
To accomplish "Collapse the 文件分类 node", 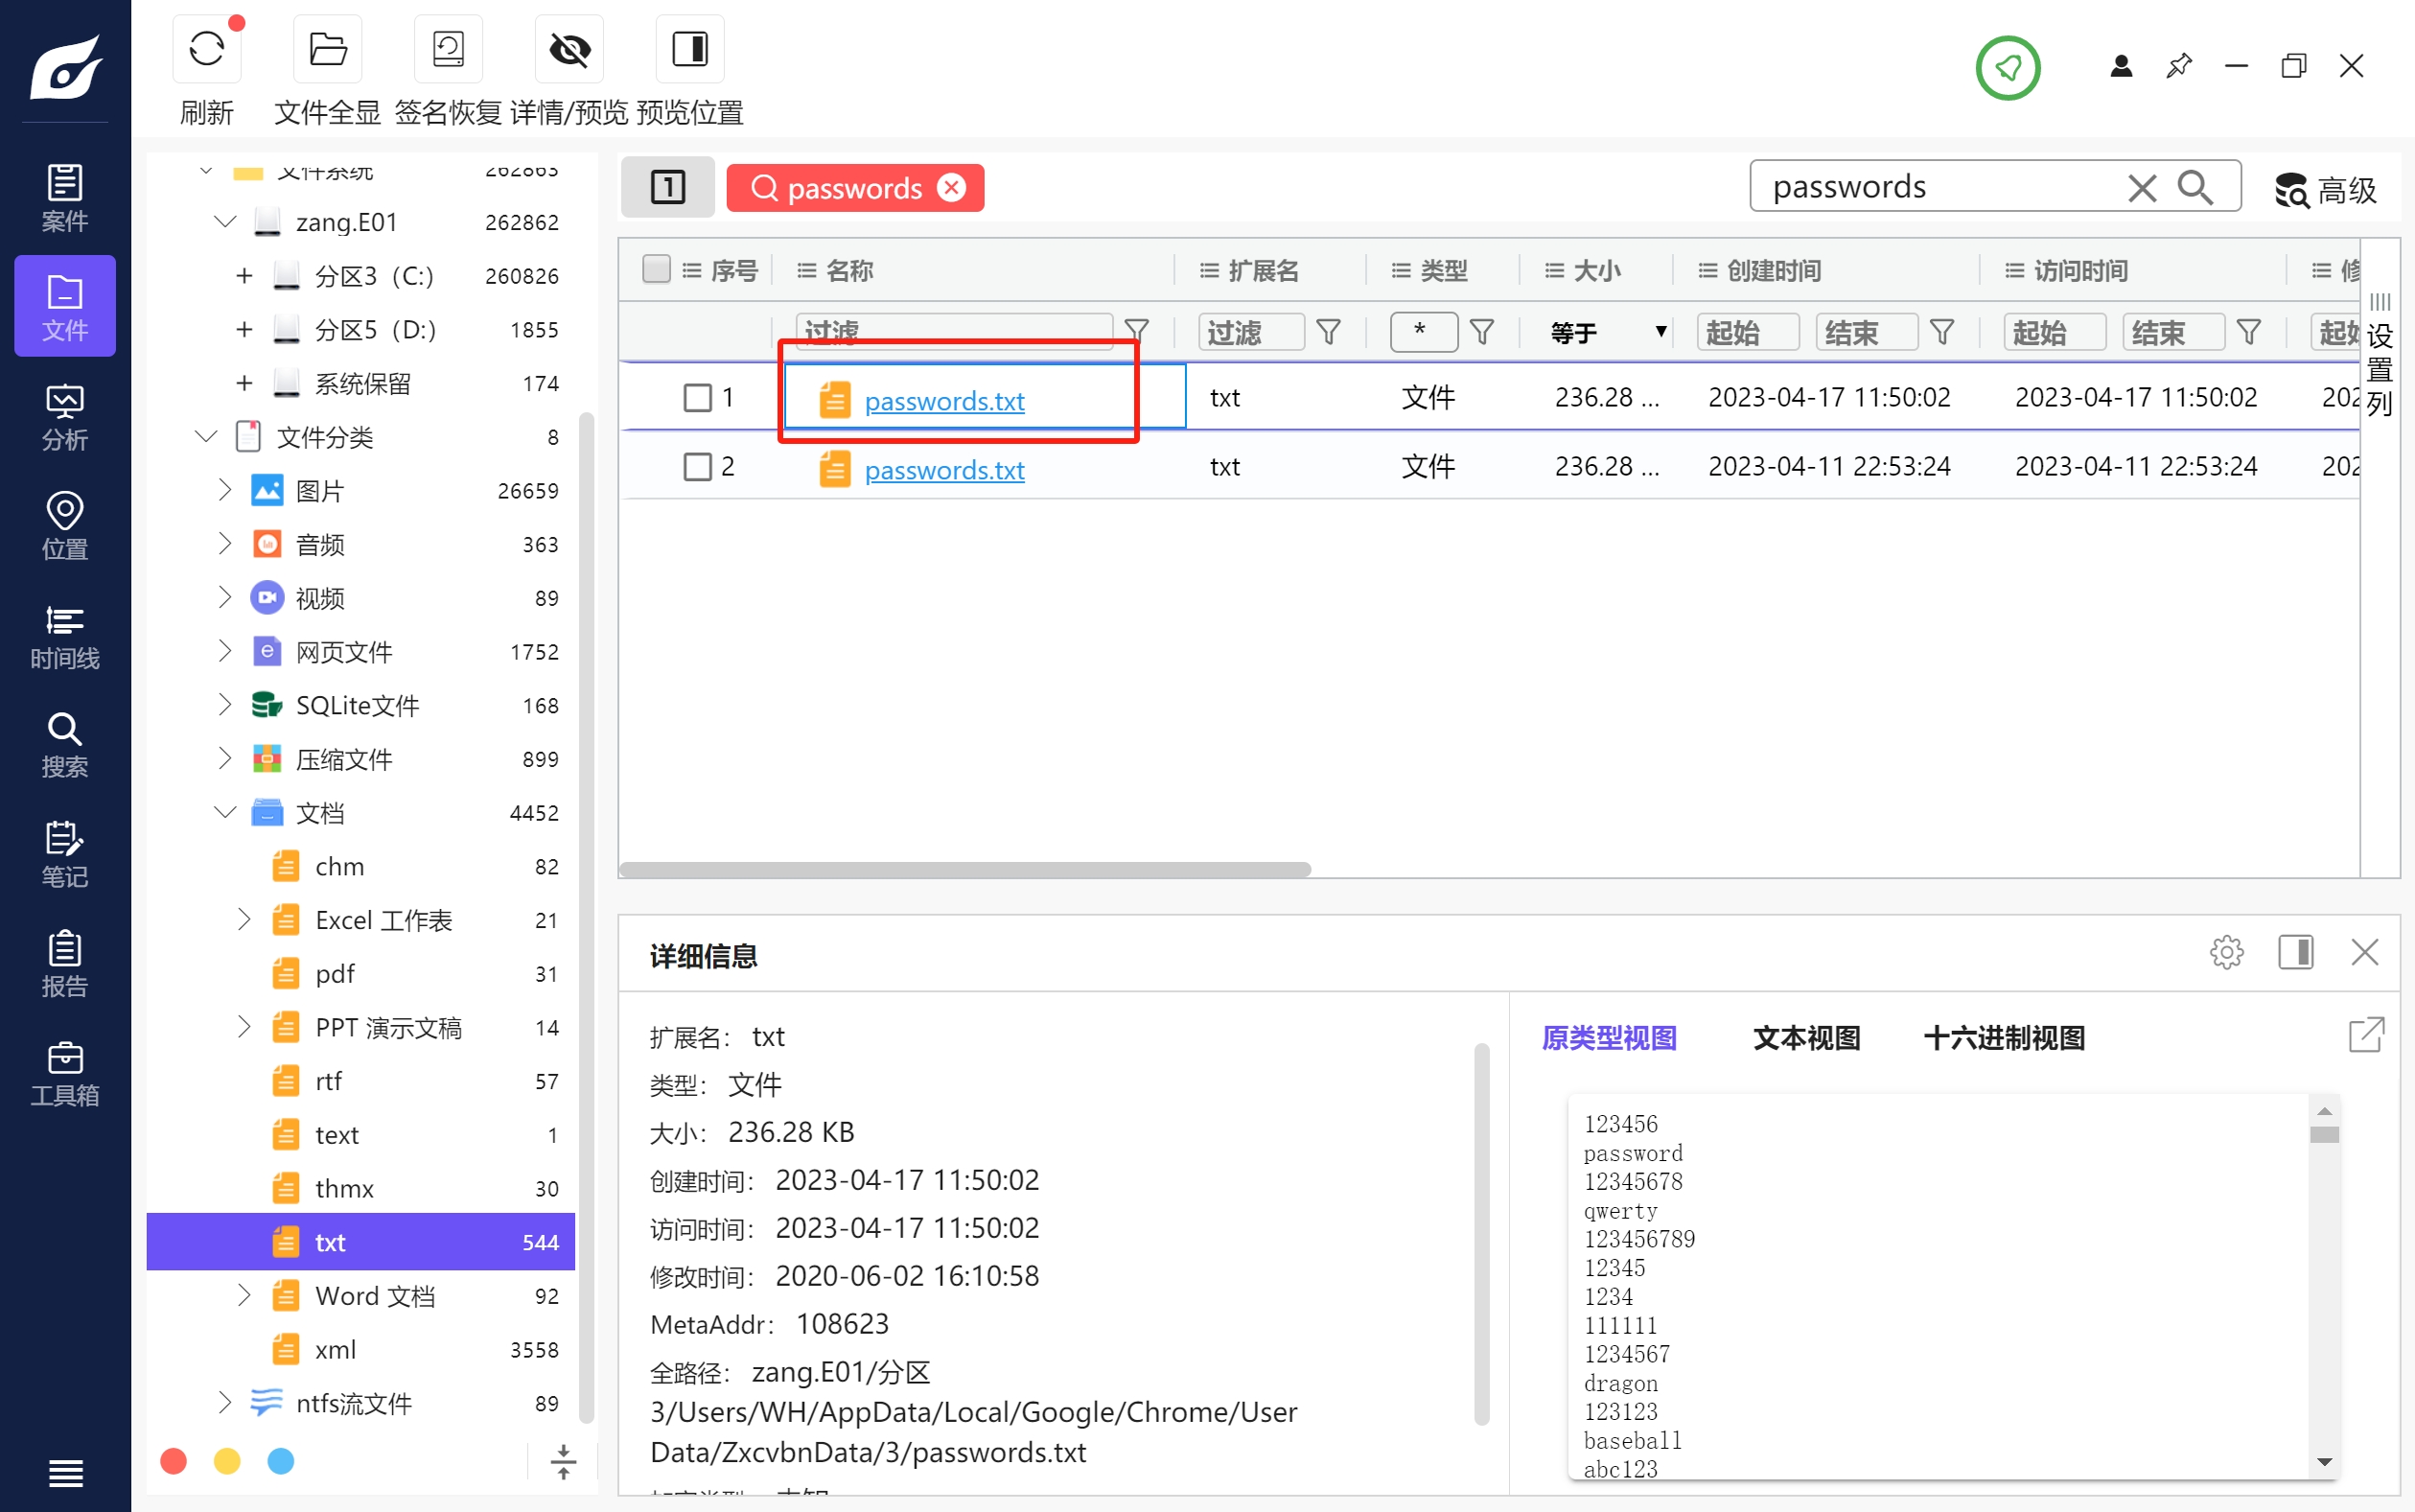I will tap(206, 436).
